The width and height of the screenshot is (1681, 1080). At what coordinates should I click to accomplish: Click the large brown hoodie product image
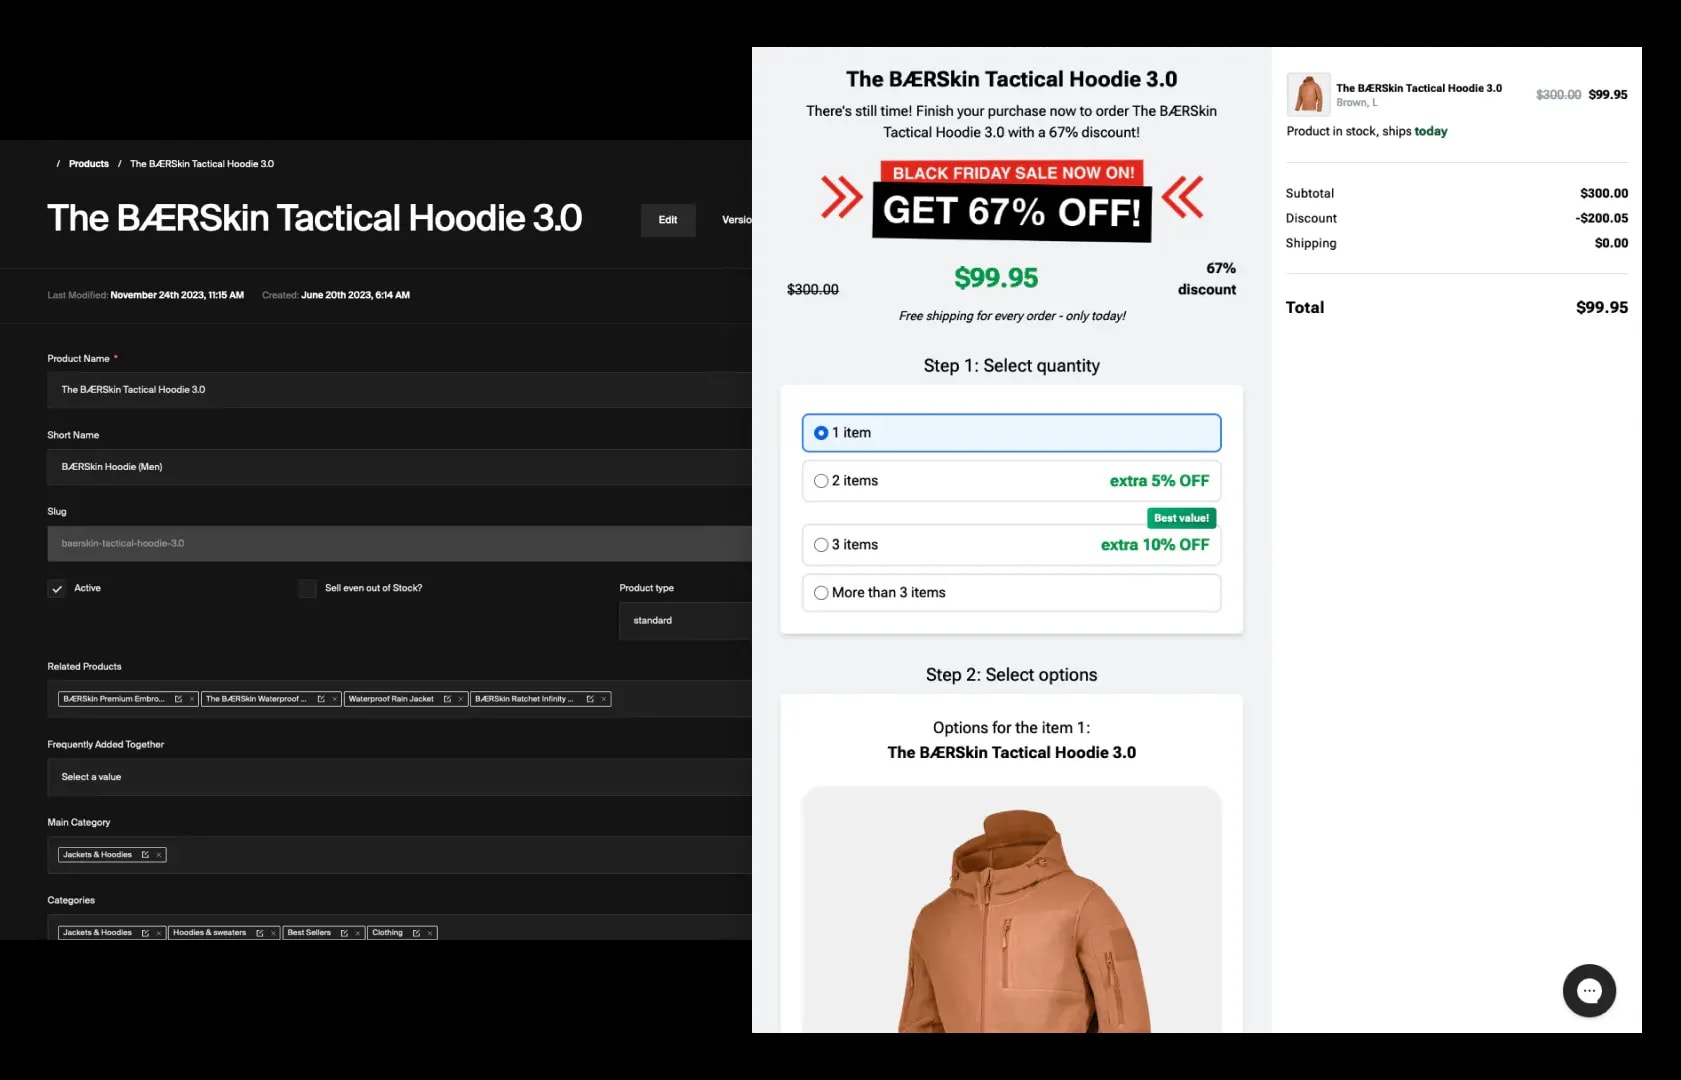(1011, 910)
